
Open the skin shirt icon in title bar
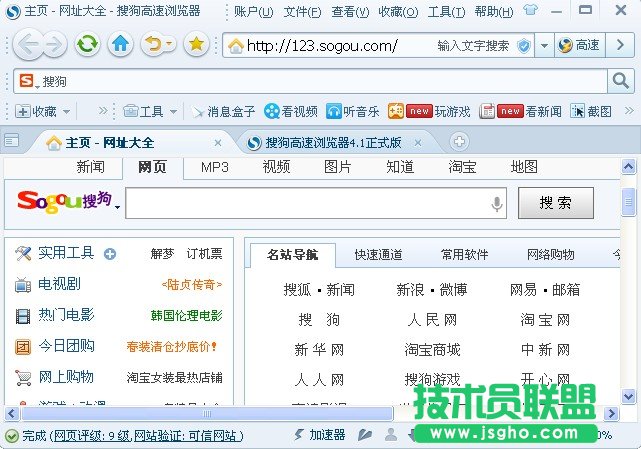point(530,11)
